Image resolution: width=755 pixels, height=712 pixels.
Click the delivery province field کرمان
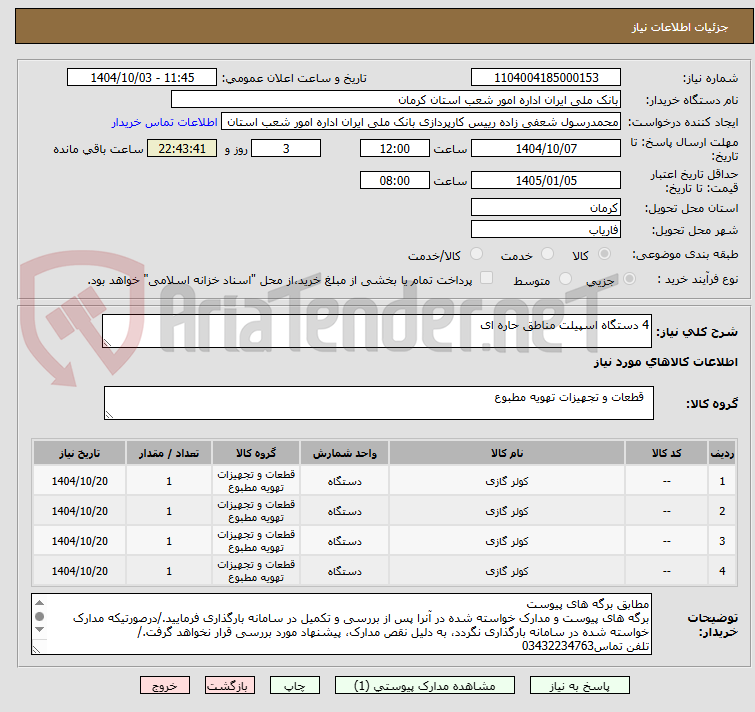point(546,207)
